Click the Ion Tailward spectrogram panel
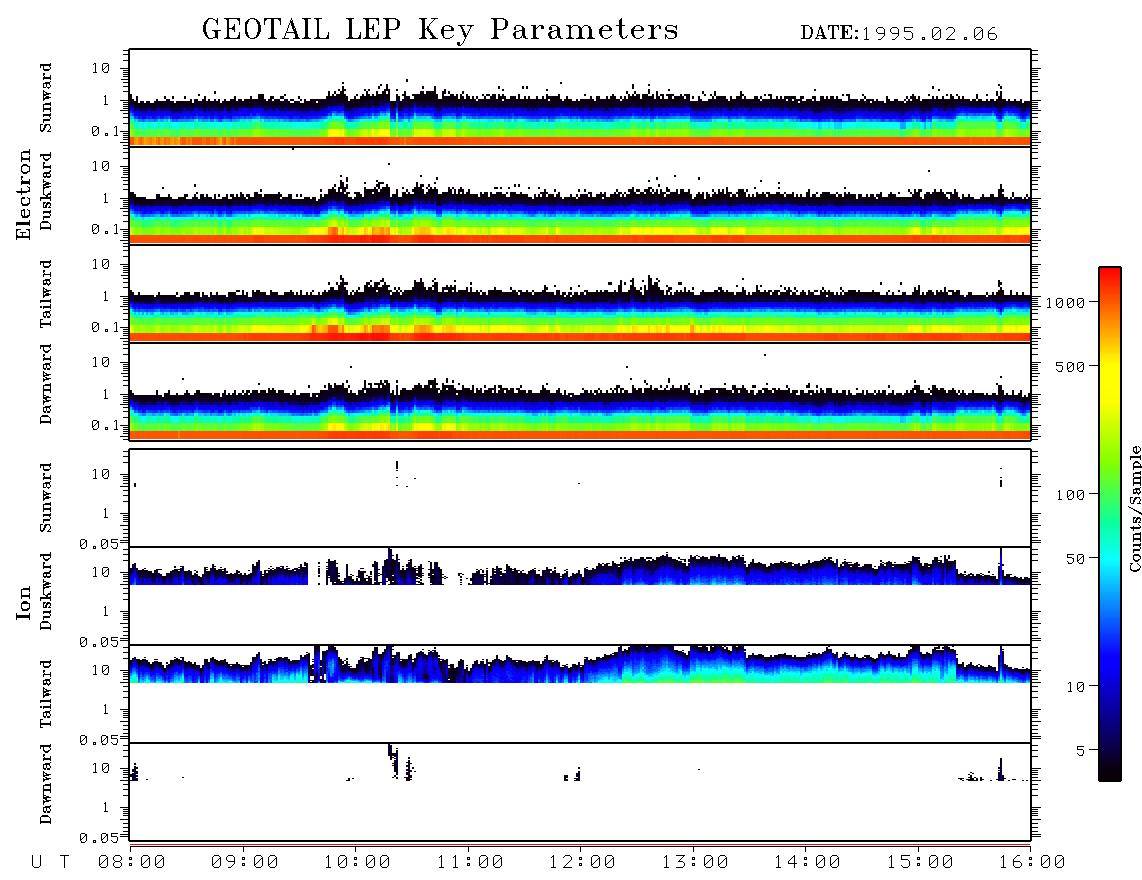1142x880 pixels. click(x=580, y=694)
